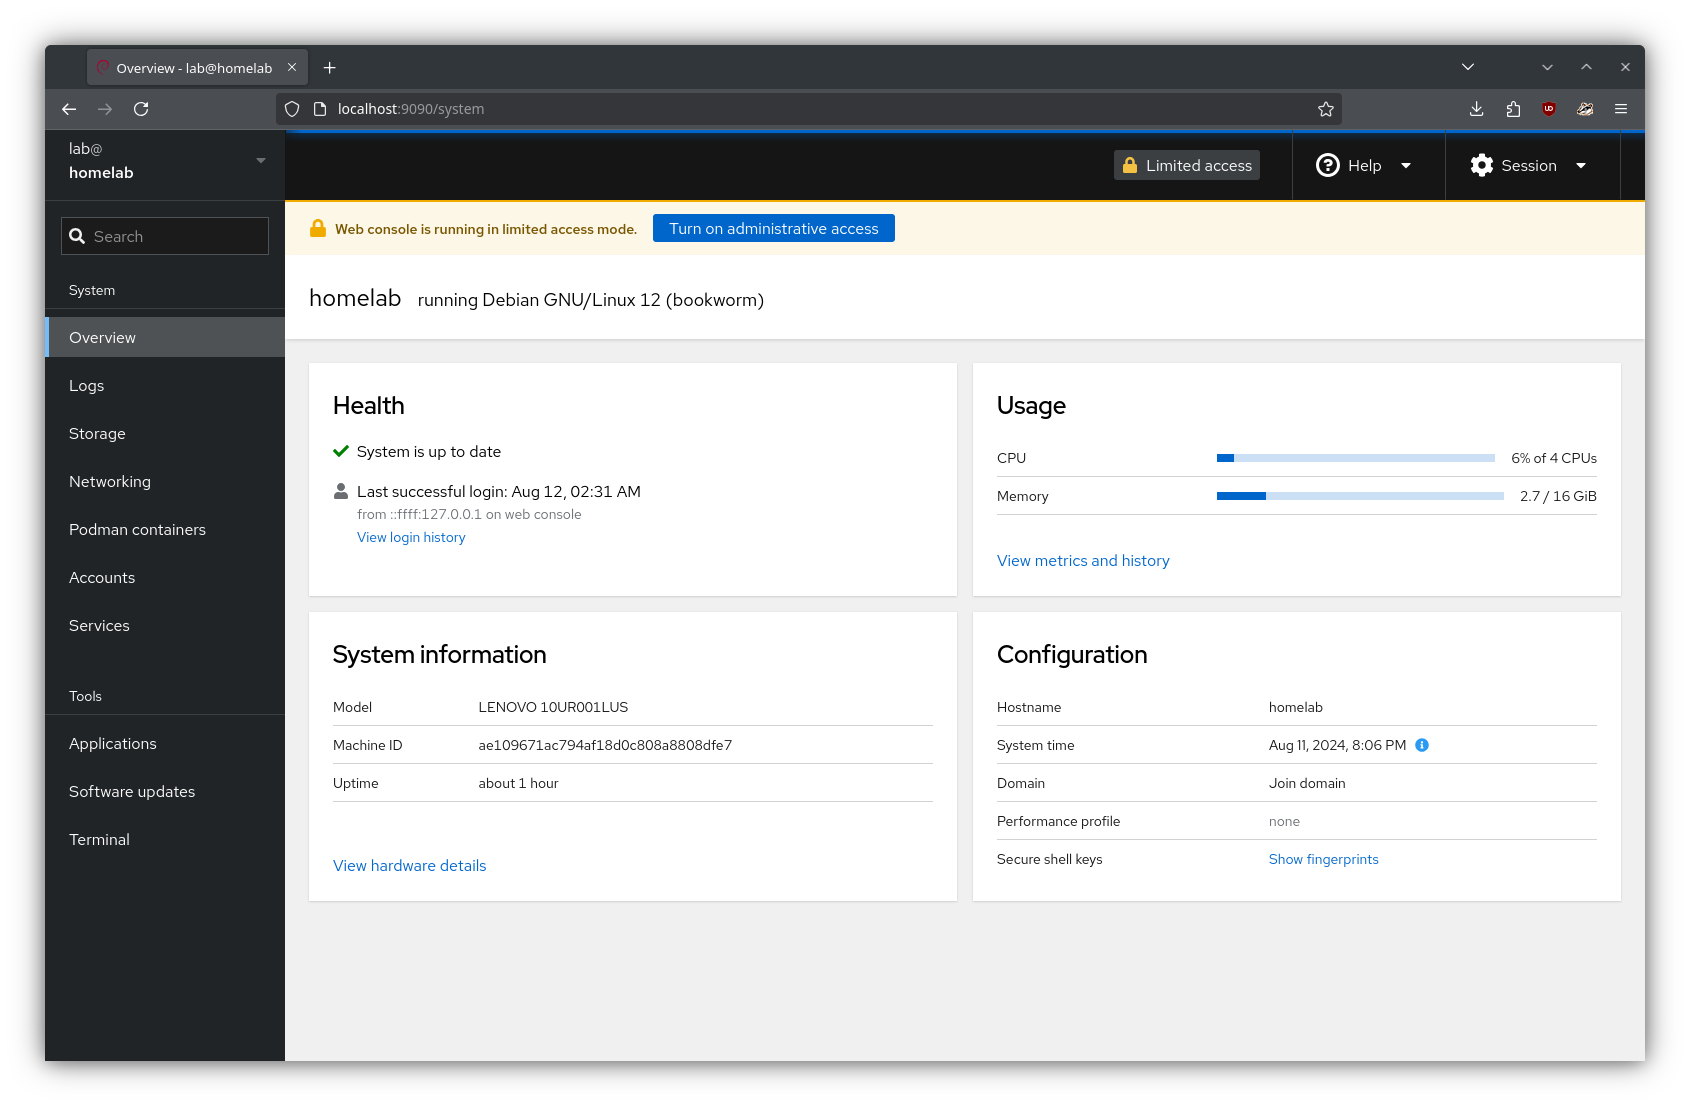This screenshot has height=1106, width=1690.
Task: Turn on administrative access
Action: [x=773, y=229]
